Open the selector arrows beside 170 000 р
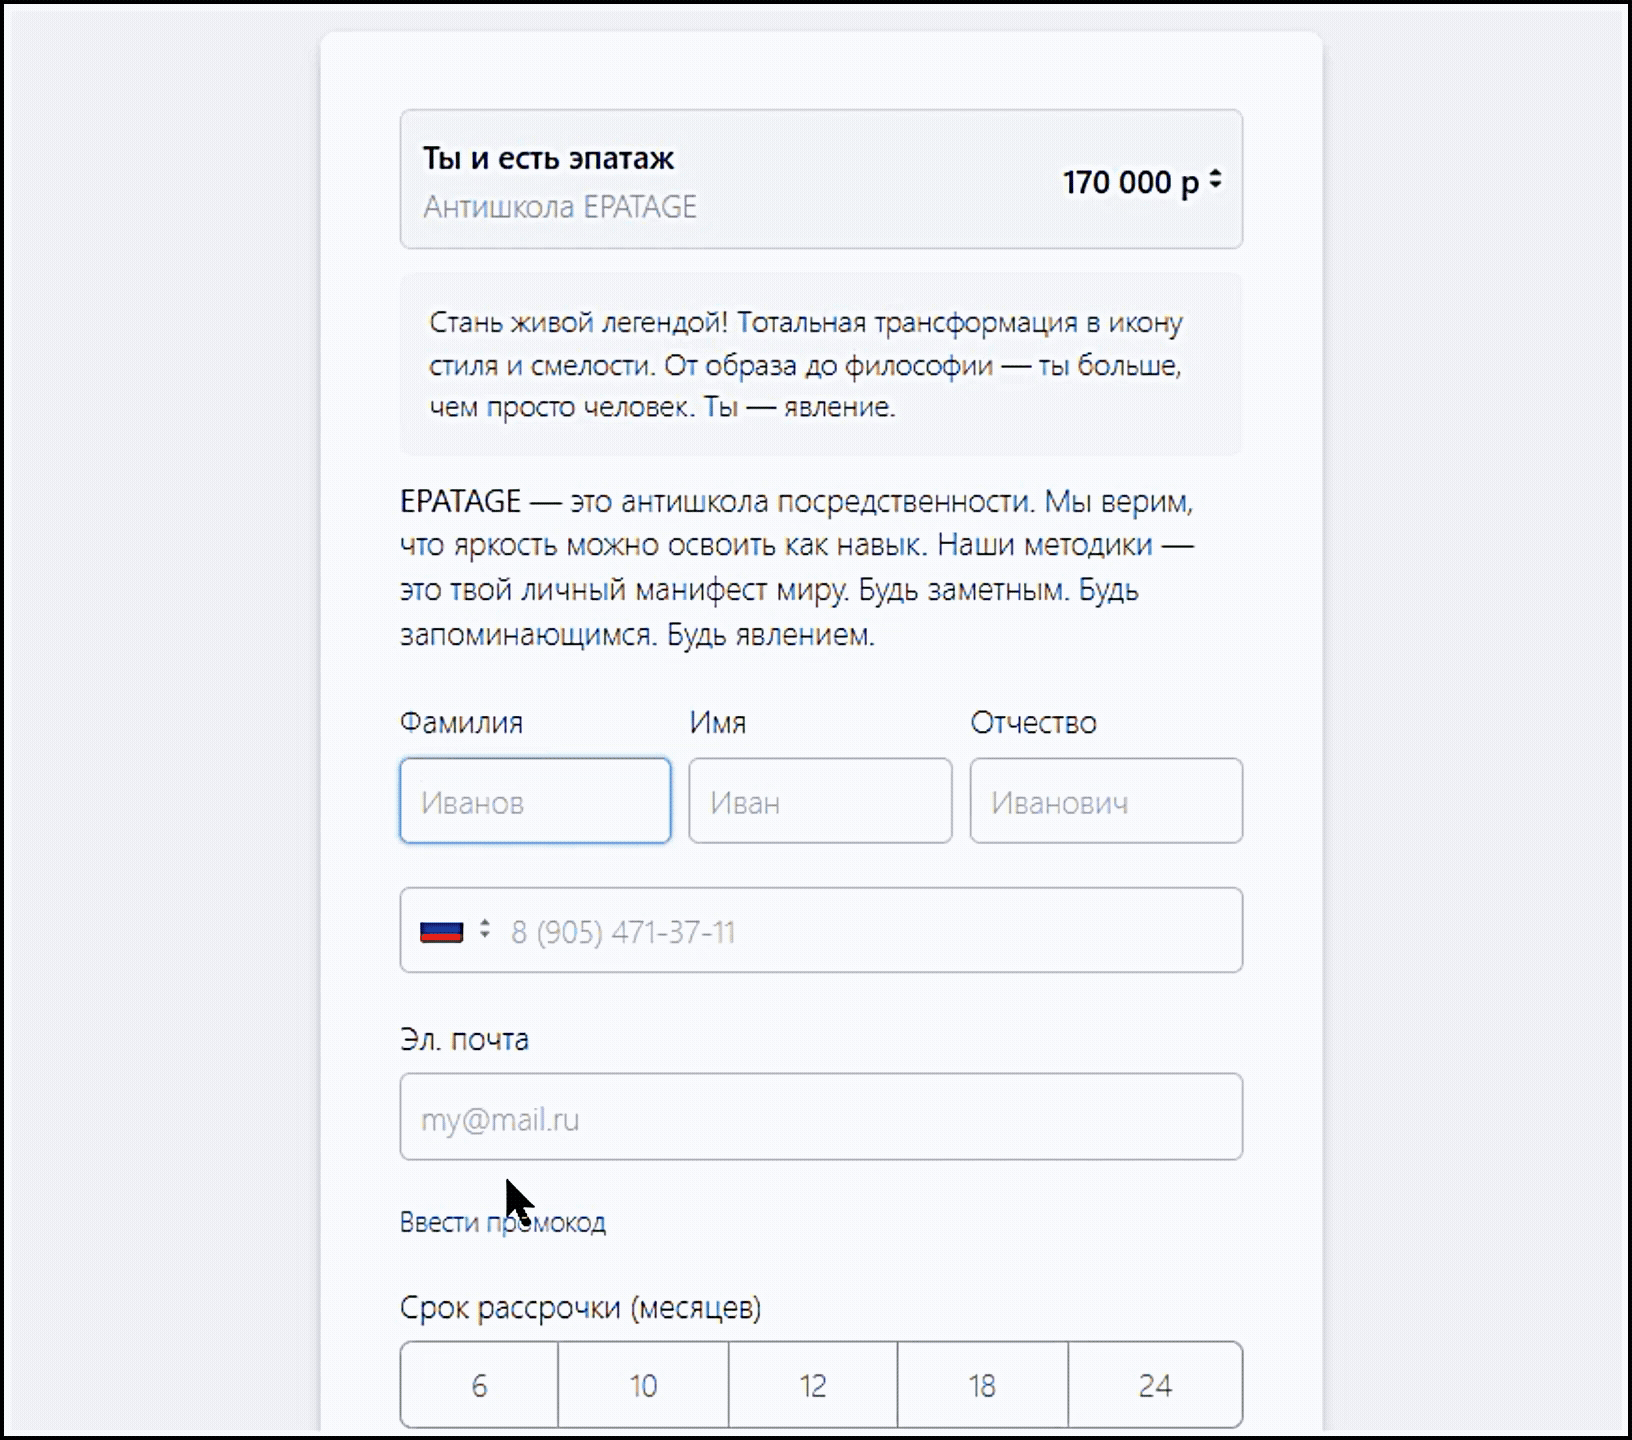The height and width of the screenshot is (1440, 1632). tap(1215, 180)
